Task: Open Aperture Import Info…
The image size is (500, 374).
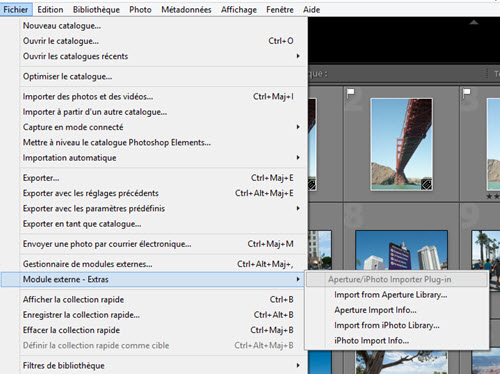Action: pos(397,310)
